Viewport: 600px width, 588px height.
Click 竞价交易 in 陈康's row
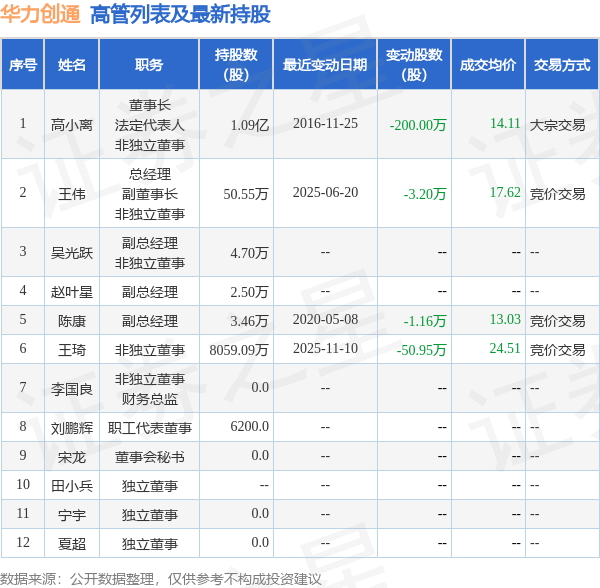click(558, 321)
